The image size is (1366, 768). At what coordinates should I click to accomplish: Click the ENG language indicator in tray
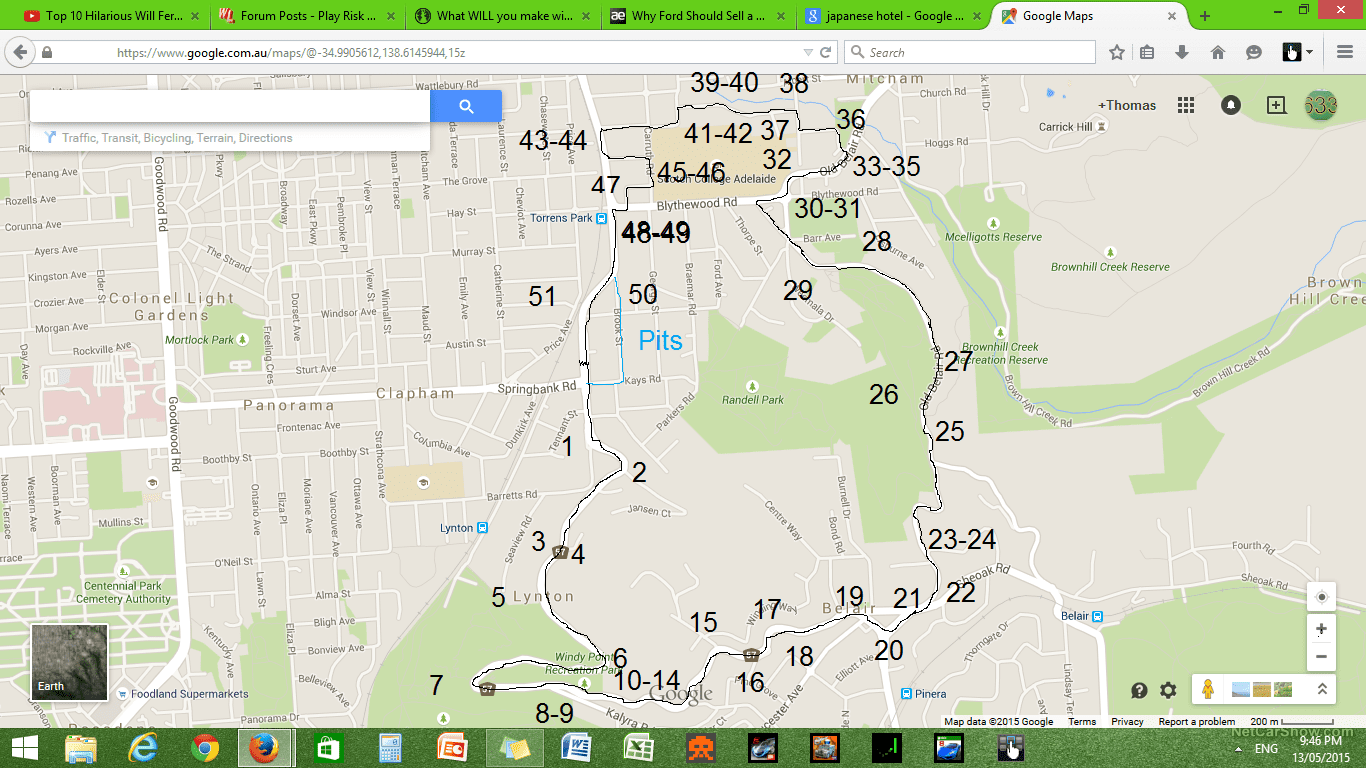pyautogui.click(x=1266, y=749)
